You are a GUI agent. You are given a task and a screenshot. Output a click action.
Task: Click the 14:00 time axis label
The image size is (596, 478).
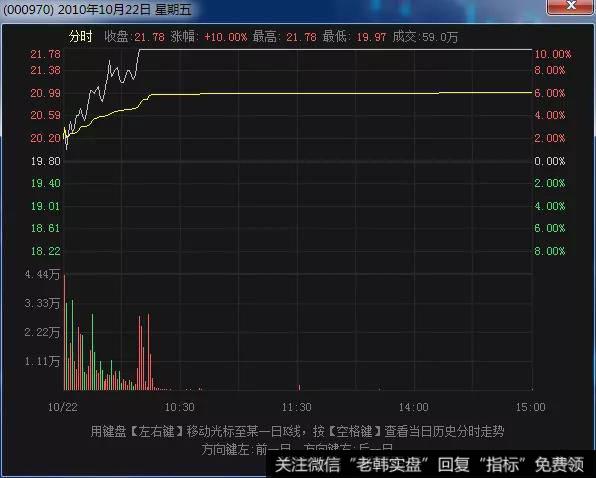click(x=414, y=407)
